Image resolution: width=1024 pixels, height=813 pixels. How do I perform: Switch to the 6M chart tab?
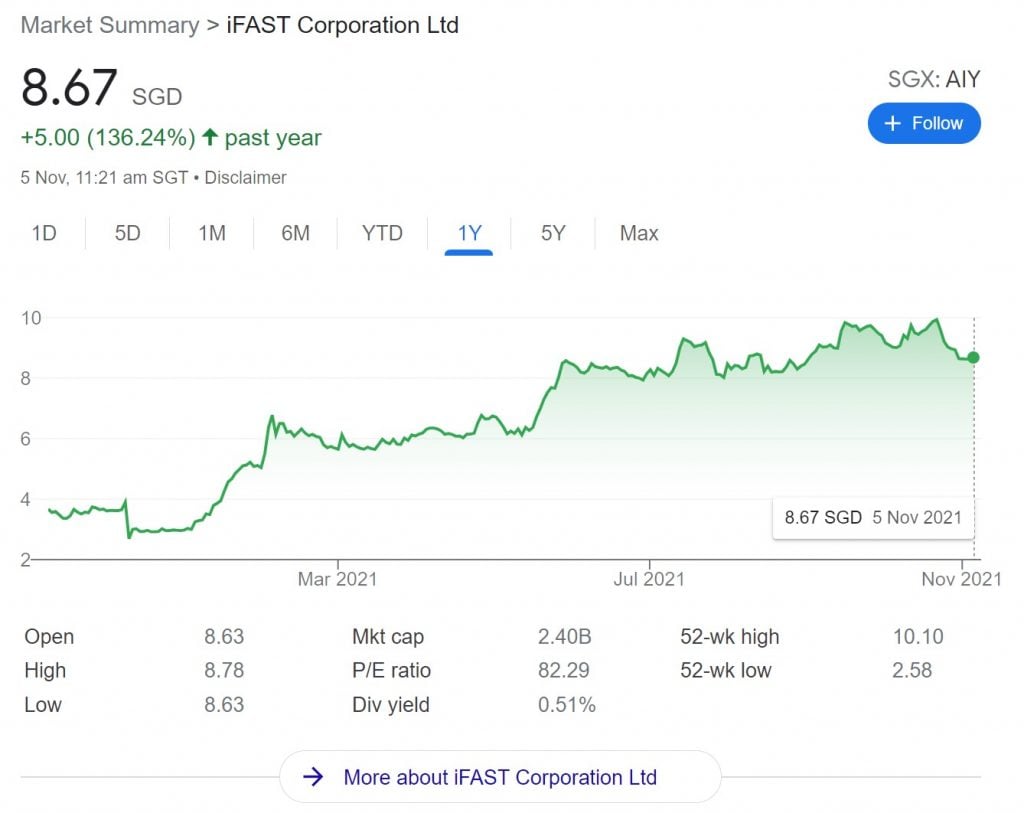295,233
